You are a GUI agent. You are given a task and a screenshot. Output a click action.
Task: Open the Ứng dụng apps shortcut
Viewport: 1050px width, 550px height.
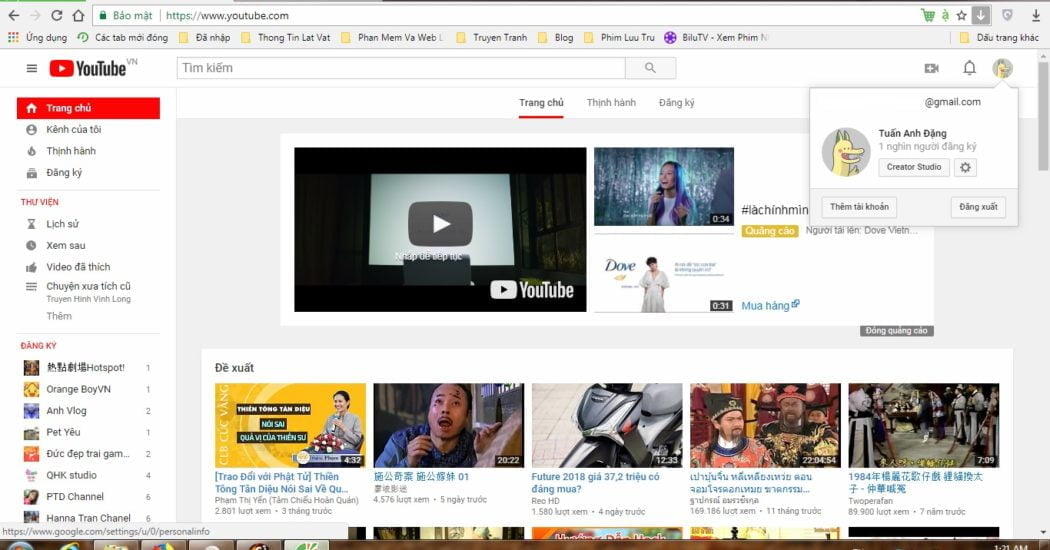[37, 38]
